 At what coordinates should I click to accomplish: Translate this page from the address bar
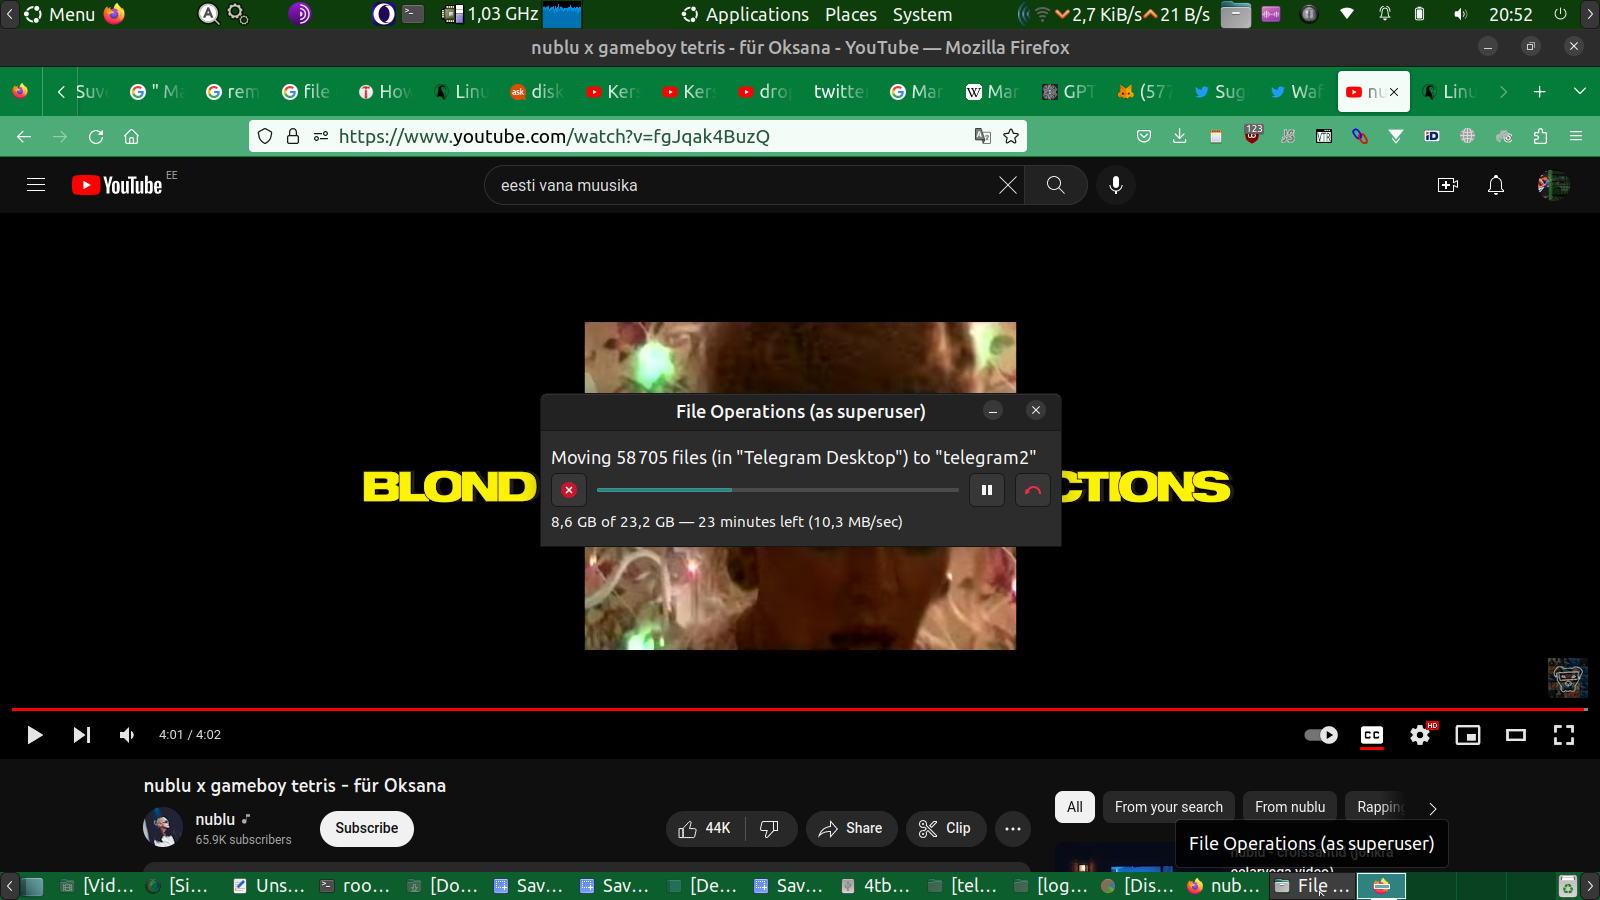983,137
